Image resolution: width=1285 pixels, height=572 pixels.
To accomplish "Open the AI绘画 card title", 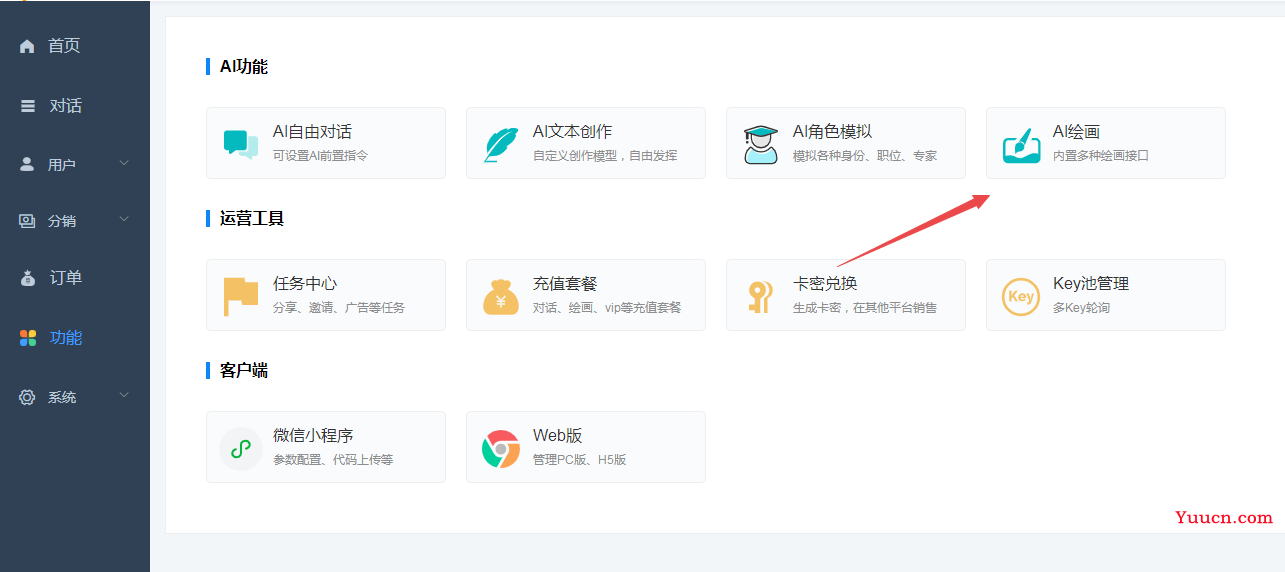I will click(x=1076, y=132).
